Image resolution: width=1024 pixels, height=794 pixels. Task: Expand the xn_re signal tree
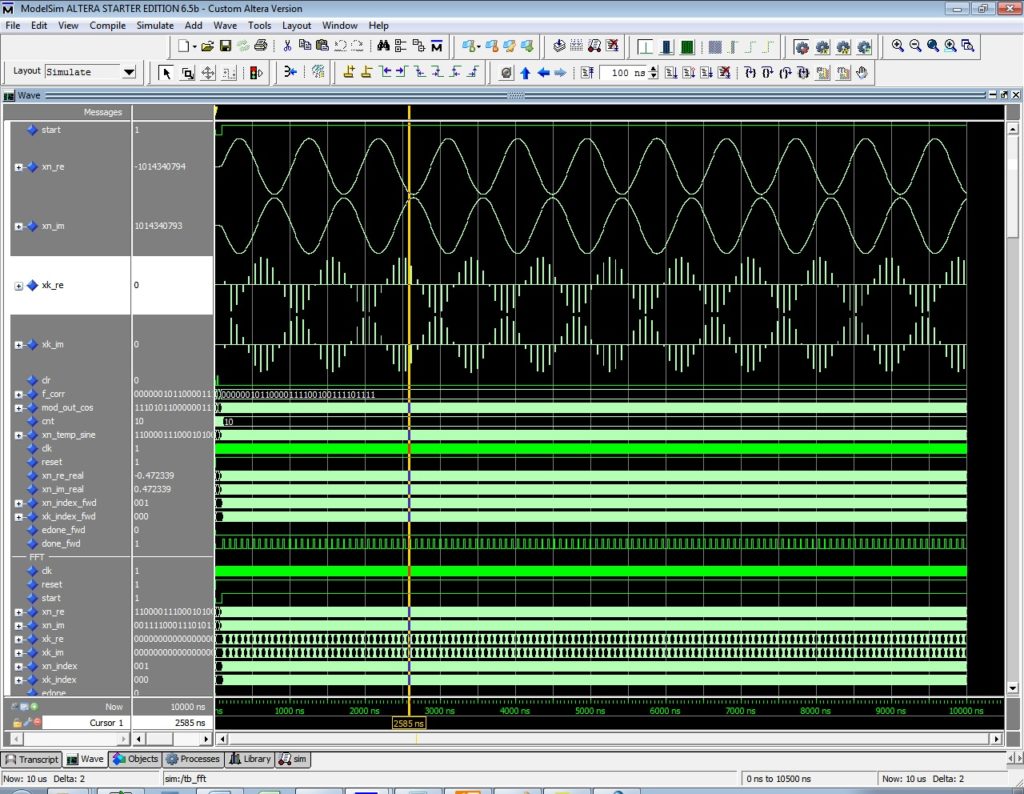[x=17, y=167]
